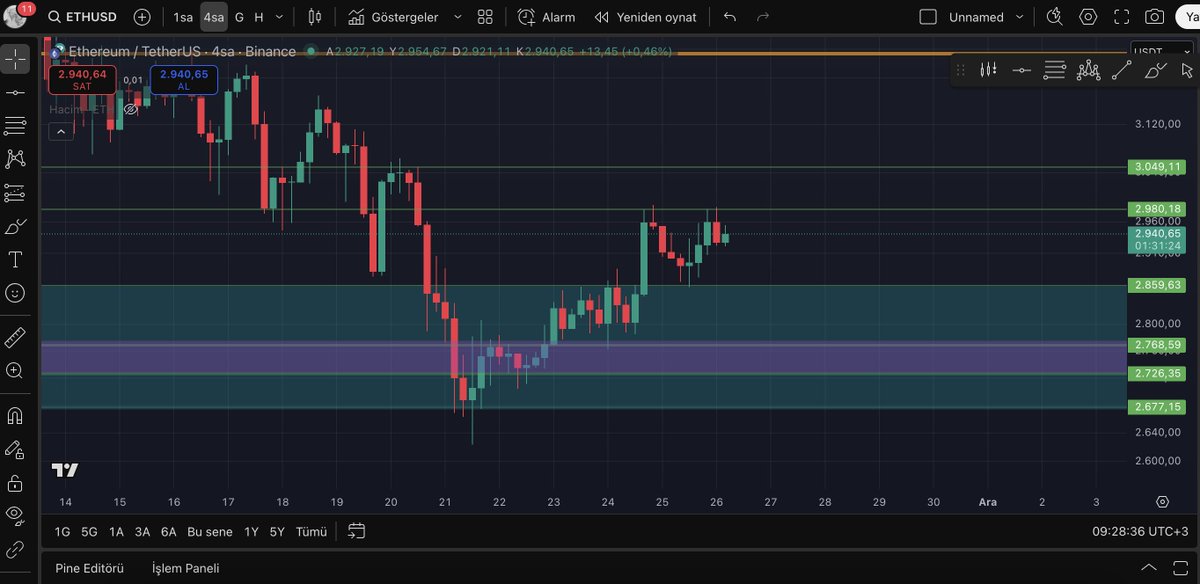Switch to the 1sa timeframe
This screenshot has height=584, width=1200.
(183, 17)
